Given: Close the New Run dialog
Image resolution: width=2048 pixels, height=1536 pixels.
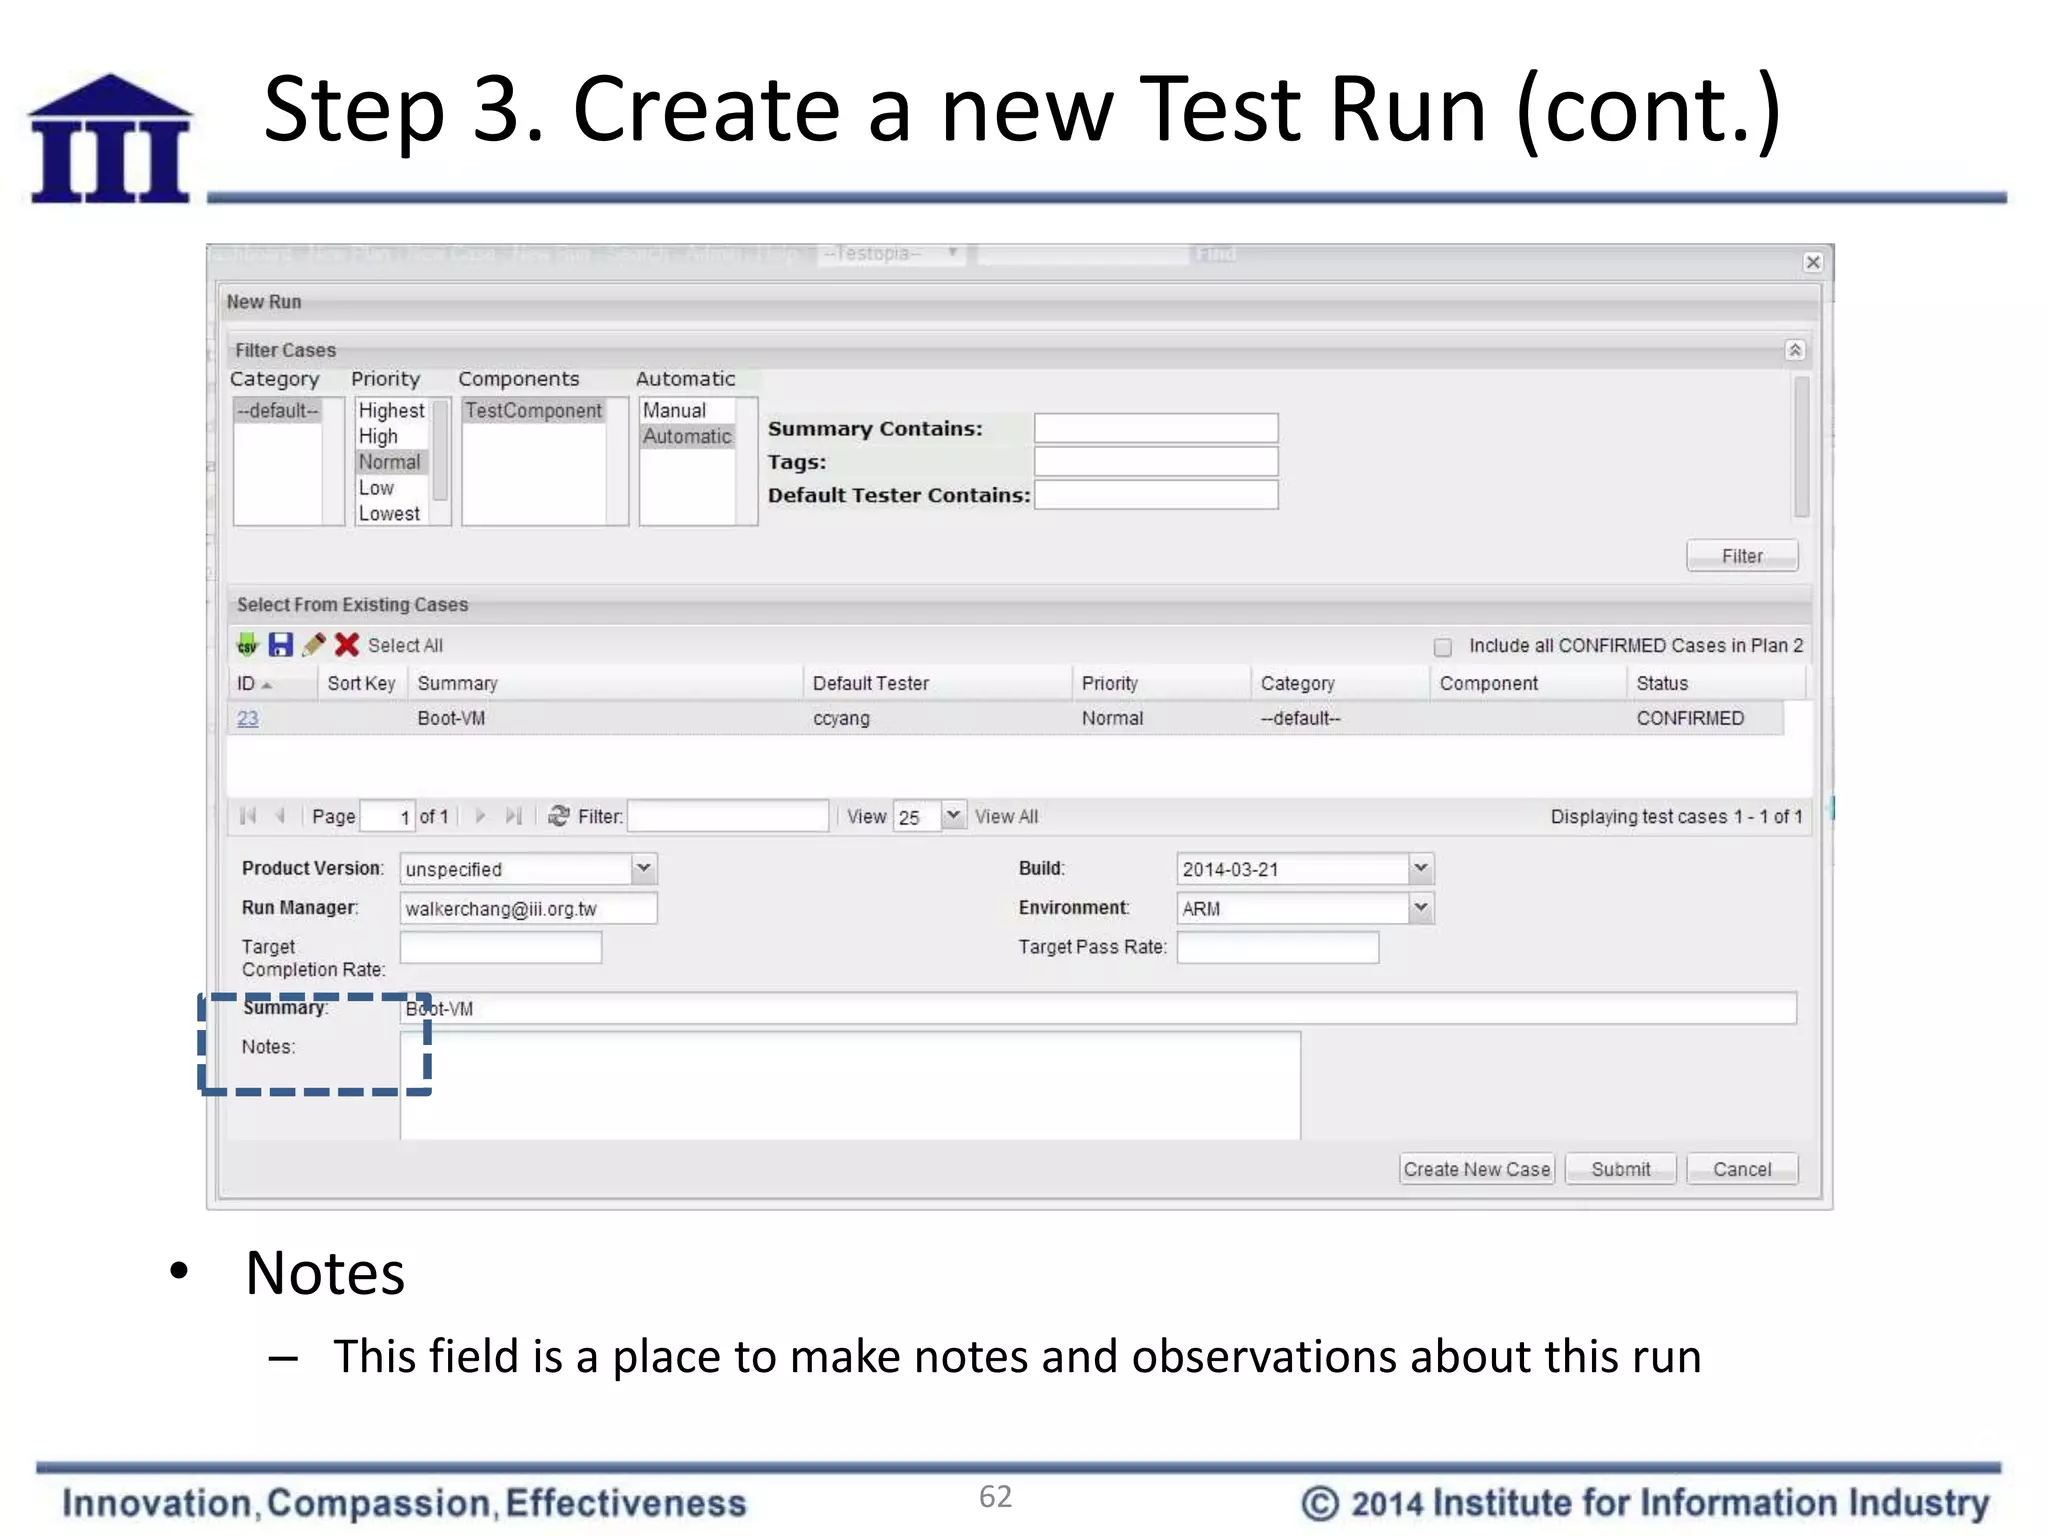Looking at the screenshot, I should point(1813,262).
